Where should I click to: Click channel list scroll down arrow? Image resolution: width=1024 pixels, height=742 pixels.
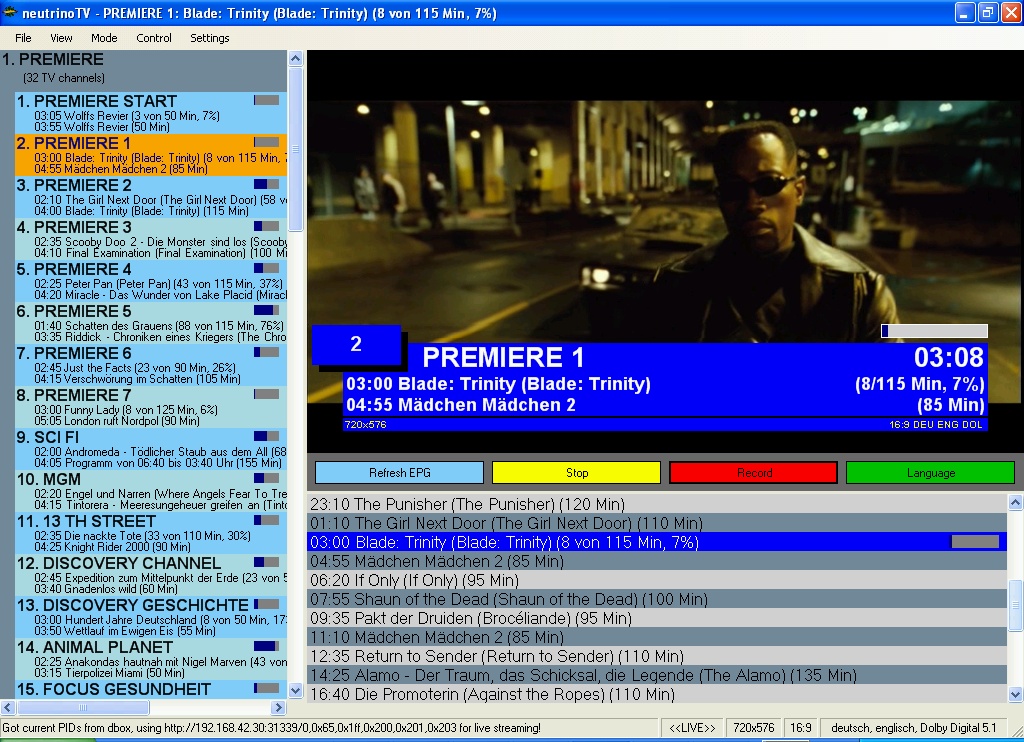295,690
